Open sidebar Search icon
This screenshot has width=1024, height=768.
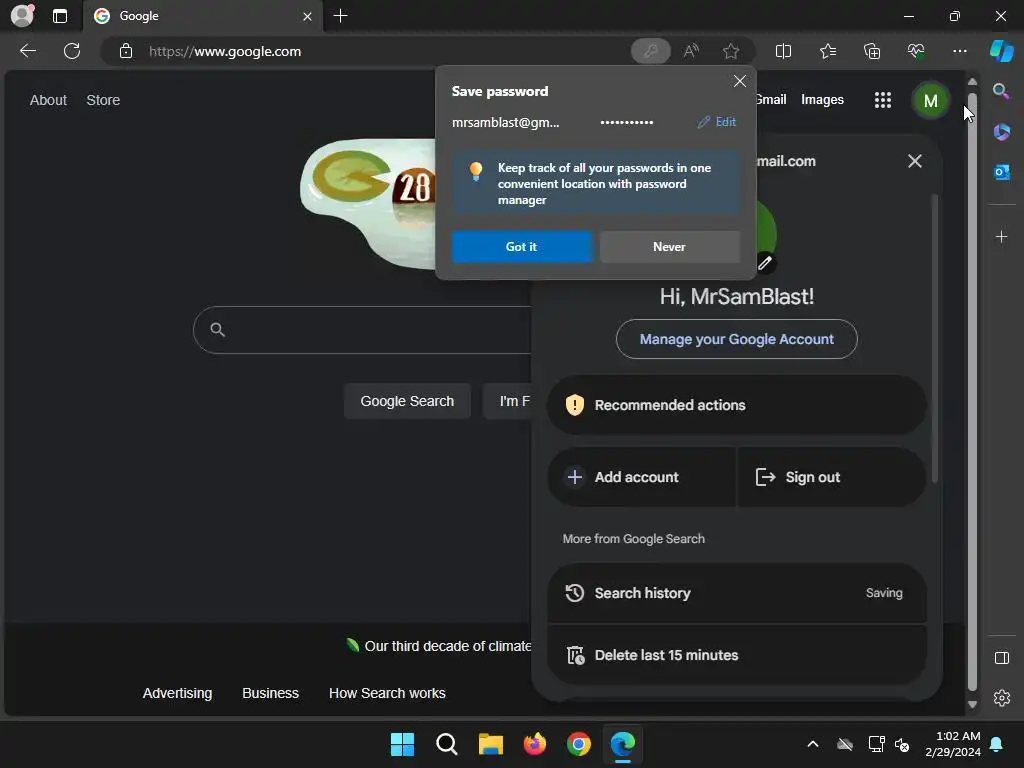click(x=1001, y=91)
